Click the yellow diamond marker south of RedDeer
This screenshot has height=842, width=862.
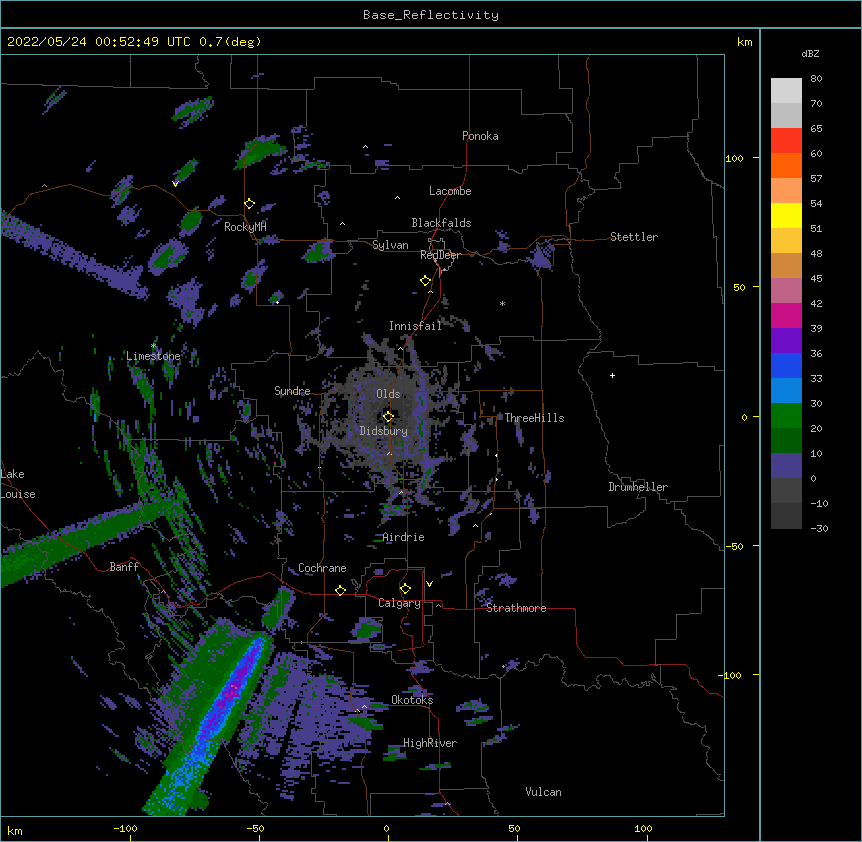pyautogui.click(x=426, y=281)
